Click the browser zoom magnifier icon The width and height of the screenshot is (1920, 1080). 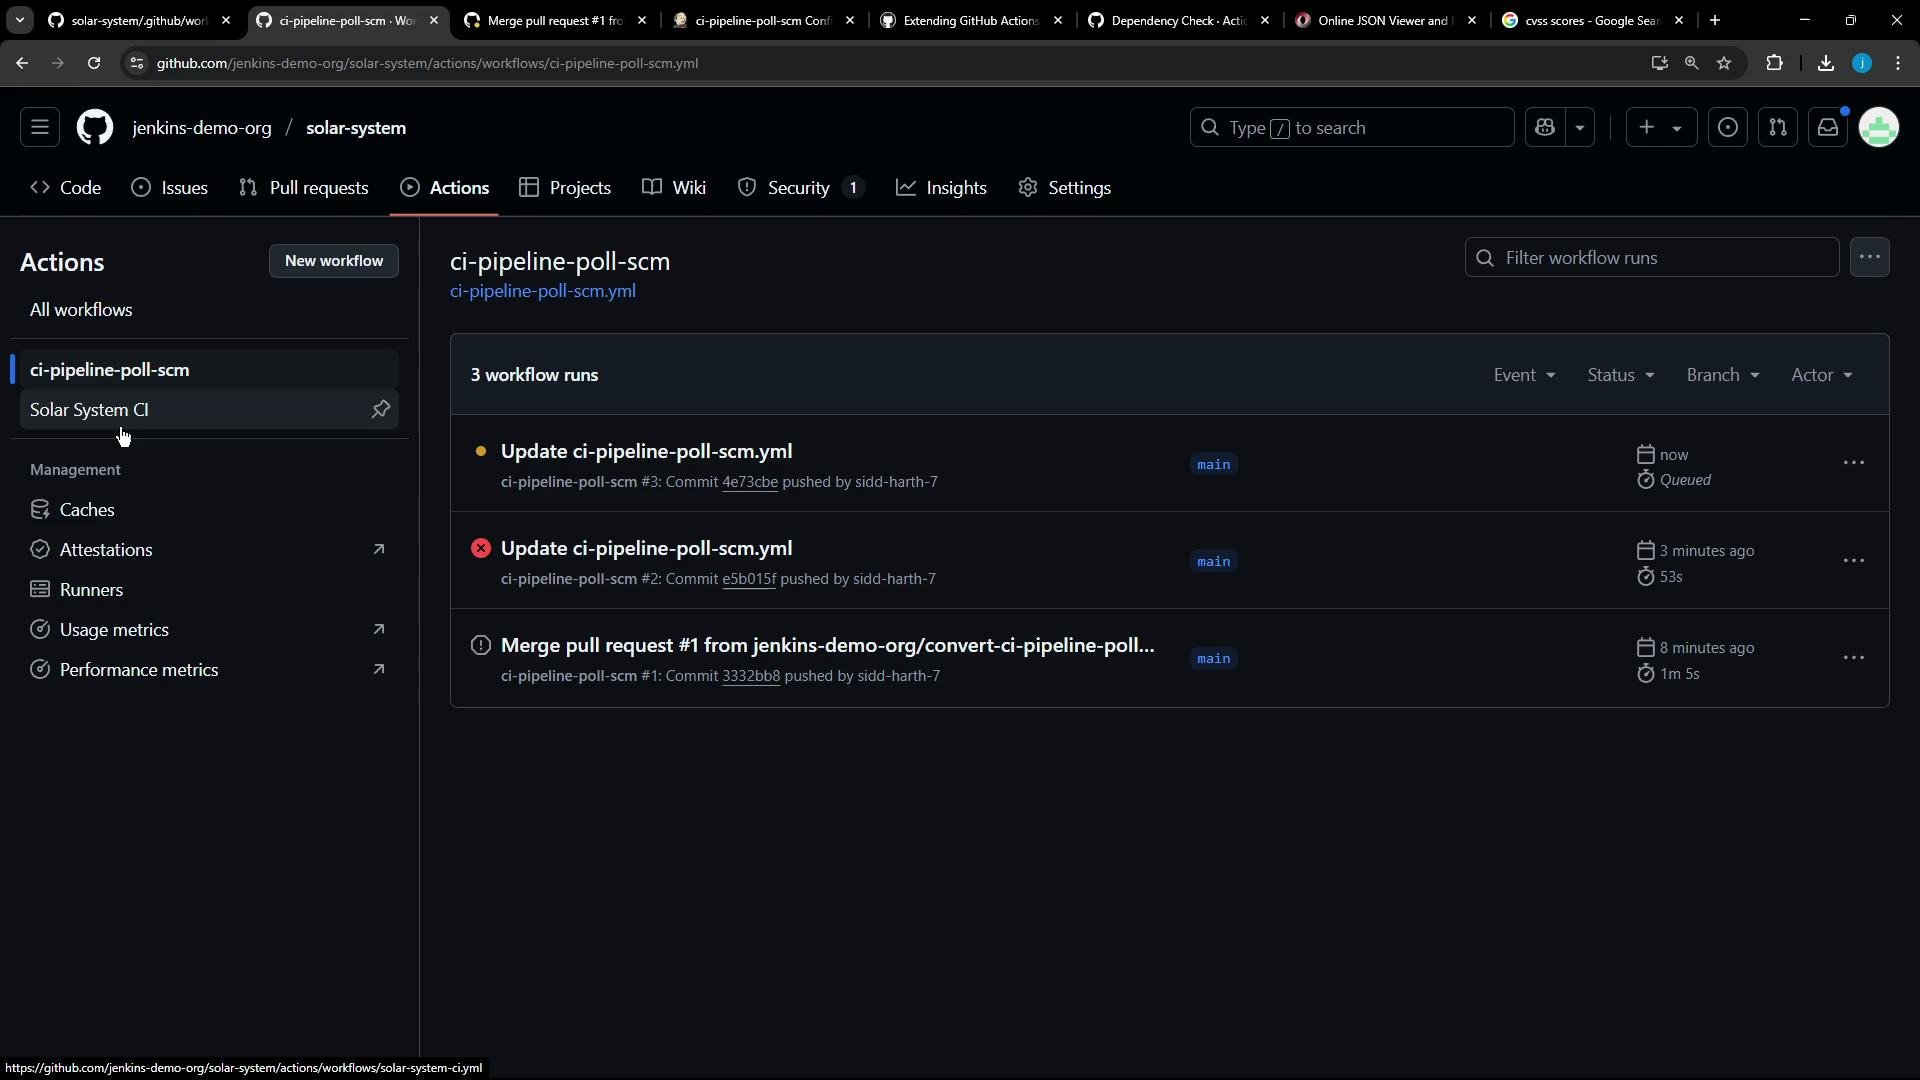pyautogui.click(x=1691, y=63)
